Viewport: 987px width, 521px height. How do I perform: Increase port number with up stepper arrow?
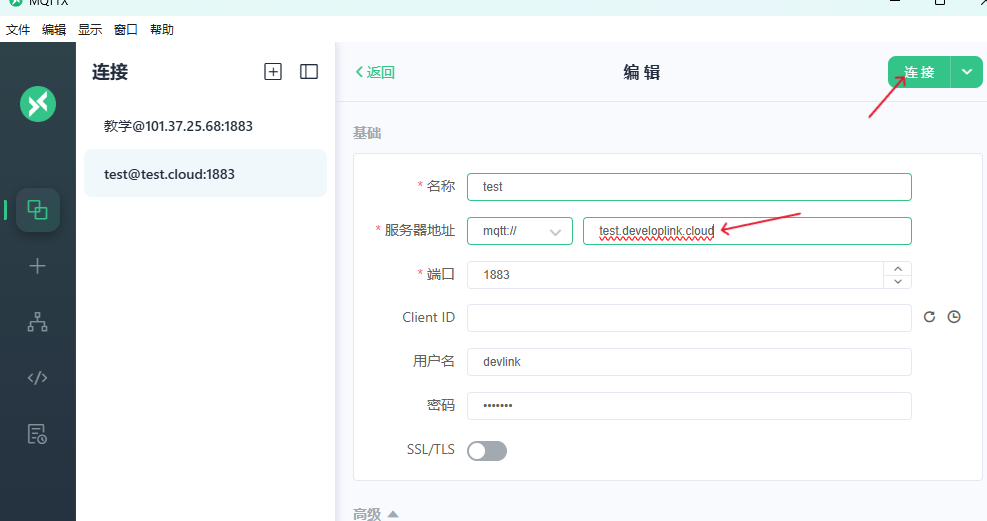click(897, 268)
